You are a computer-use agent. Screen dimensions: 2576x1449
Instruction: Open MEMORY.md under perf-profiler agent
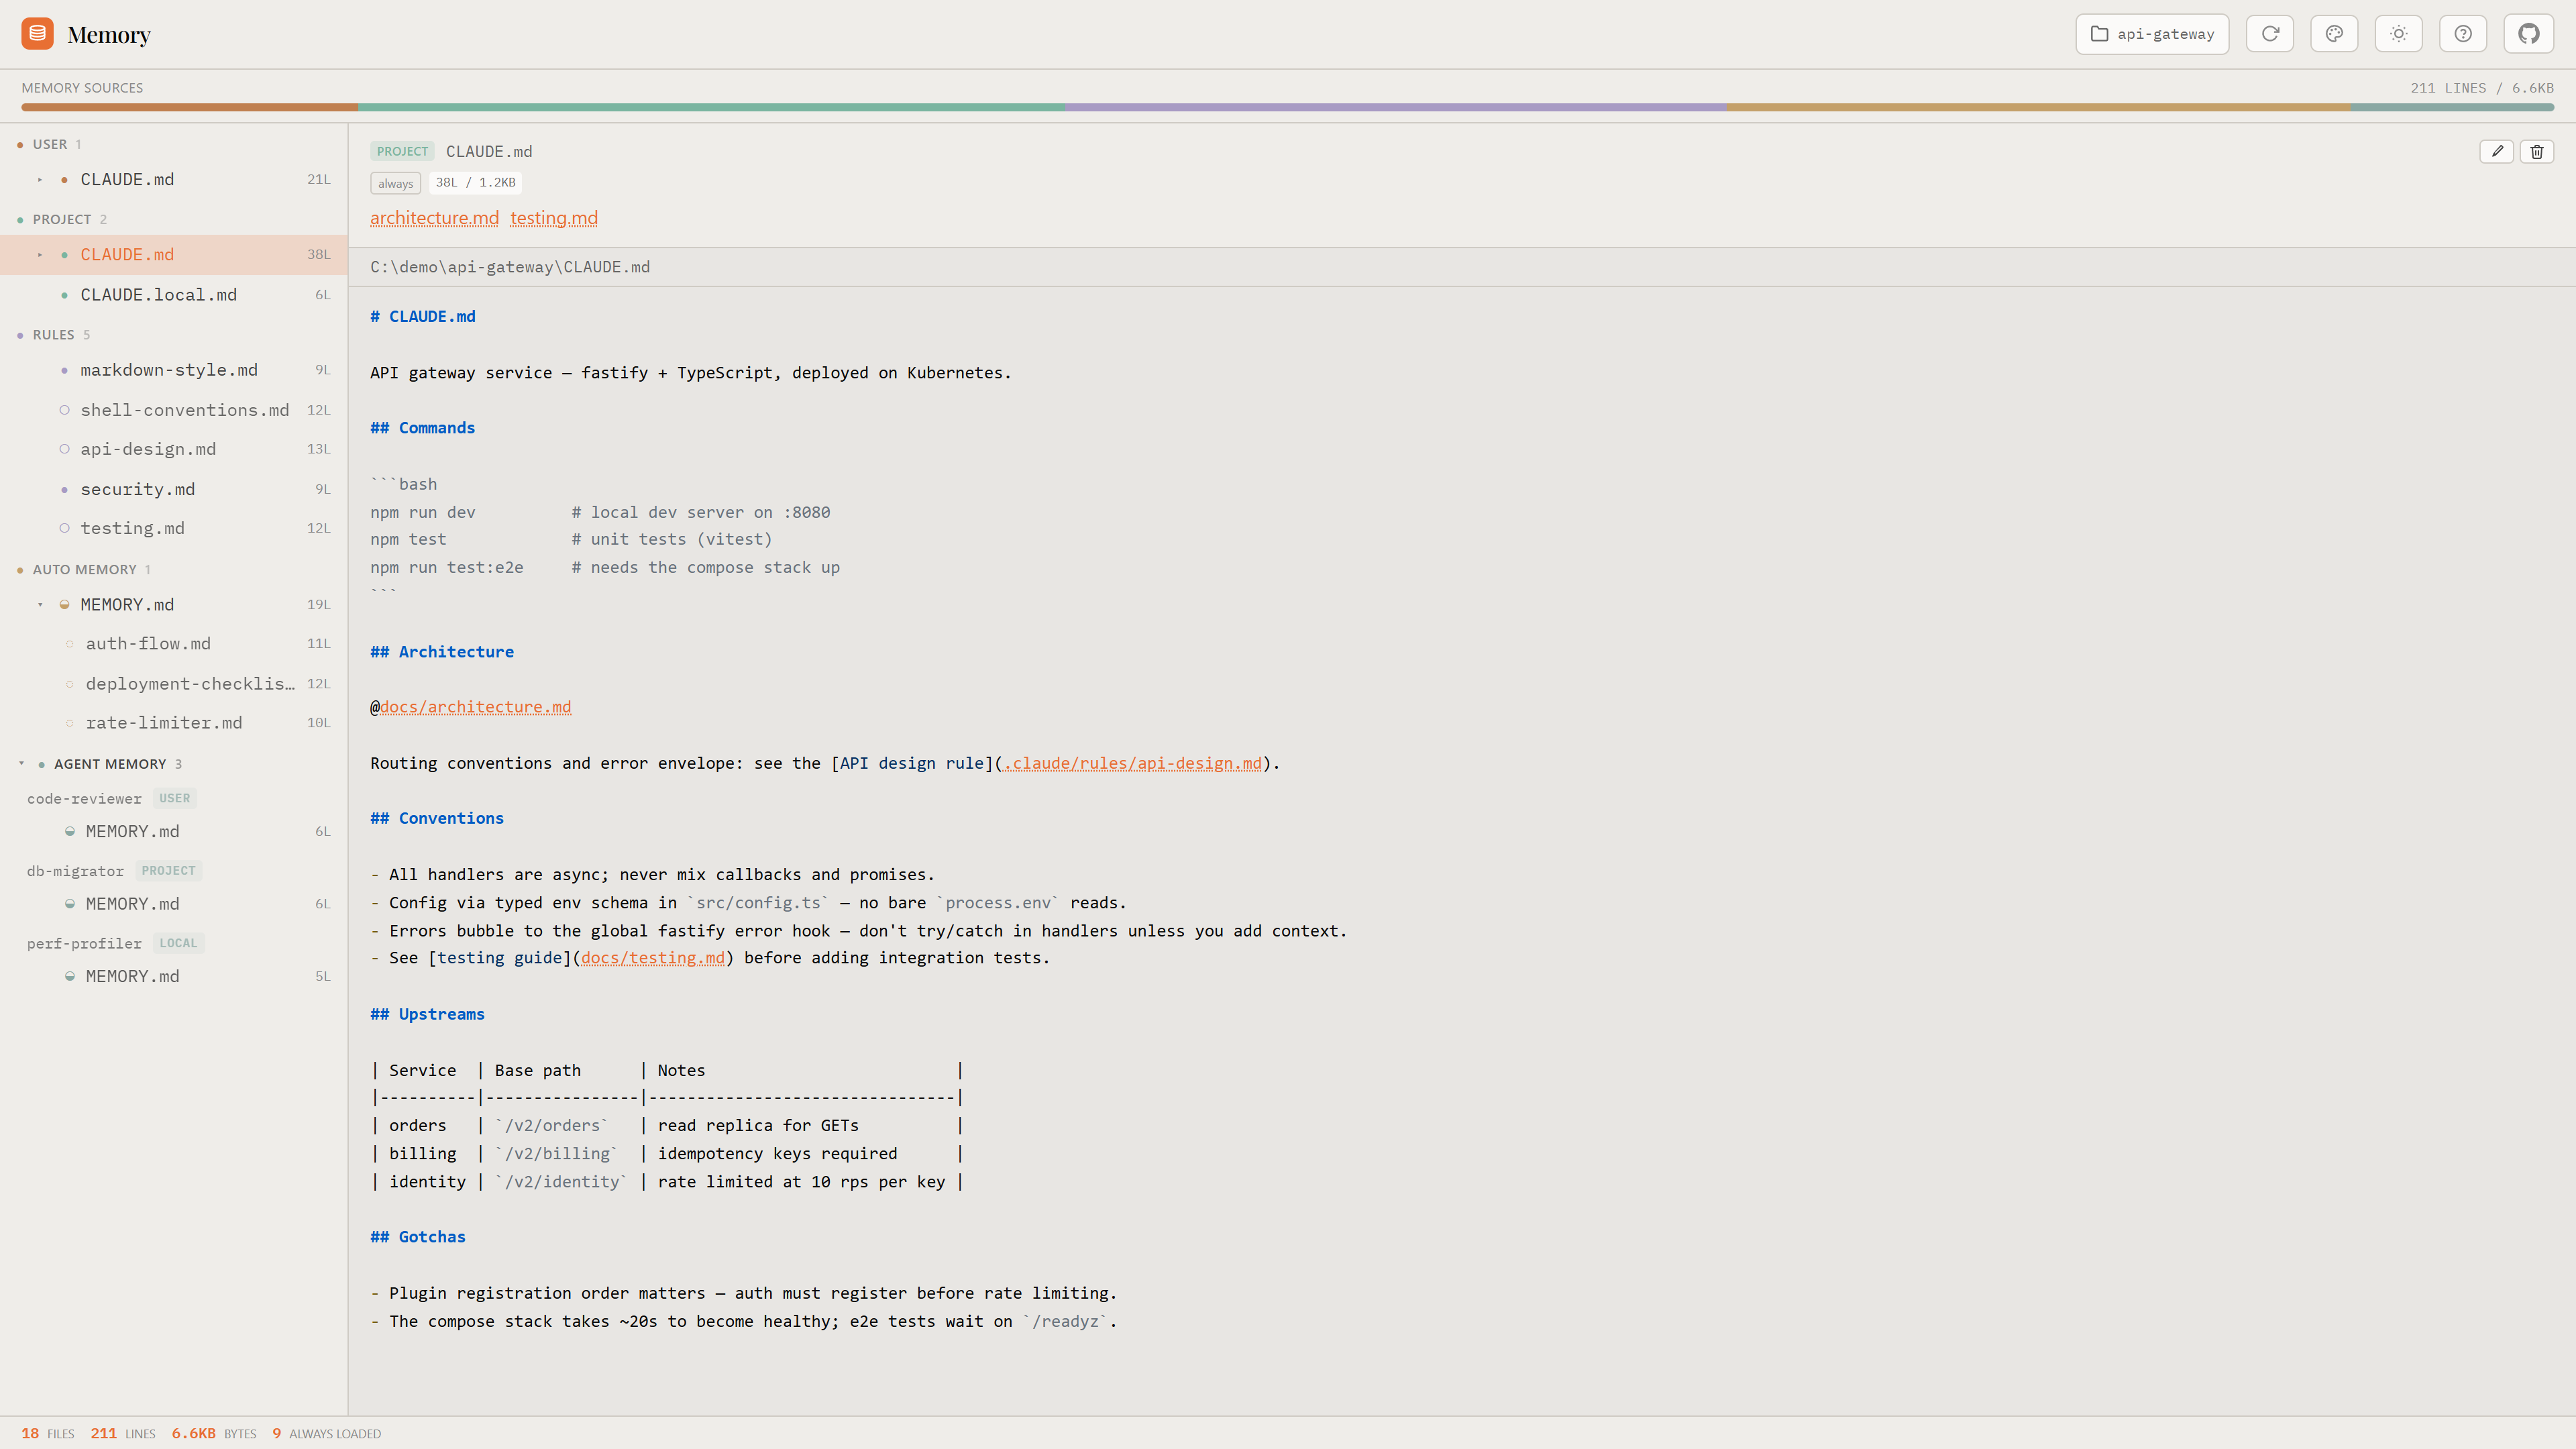click(x=174, y=977)
